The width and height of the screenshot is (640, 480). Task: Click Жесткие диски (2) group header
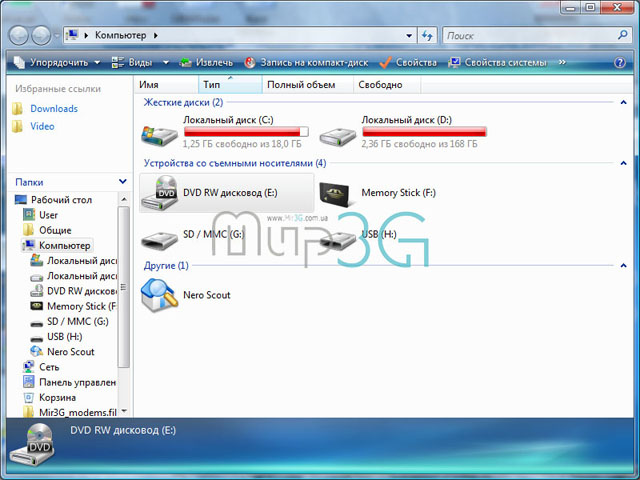pos(183,102)
